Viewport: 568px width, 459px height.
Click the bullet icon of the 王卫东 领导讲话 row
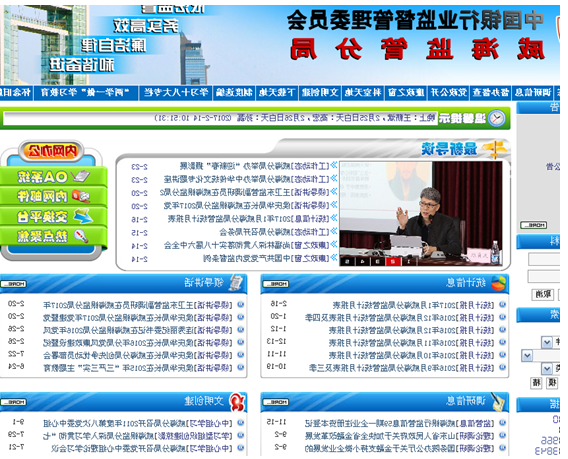[x=241, y=305]
